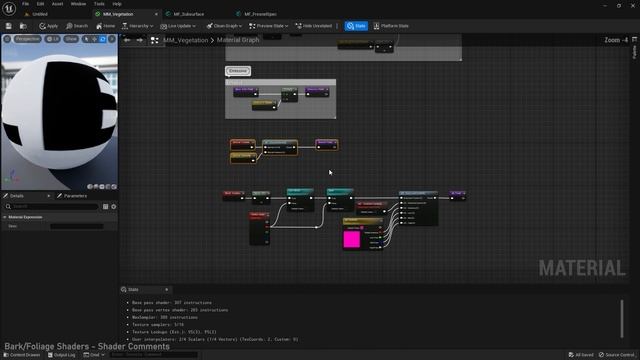This screenshot has height=360, width=640.
Task: Select the viewport translate gizmo icon
Action: point(94,39)
